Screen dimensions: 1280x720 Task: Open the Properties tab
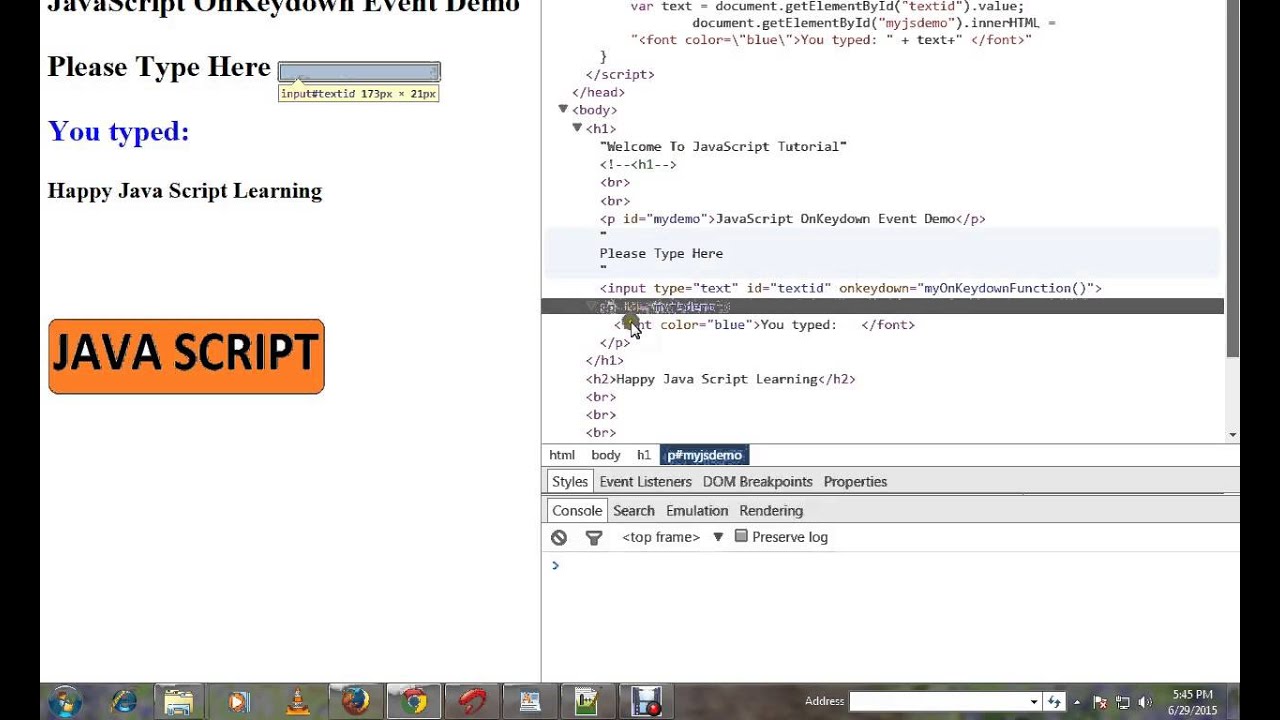click(855, 482)
